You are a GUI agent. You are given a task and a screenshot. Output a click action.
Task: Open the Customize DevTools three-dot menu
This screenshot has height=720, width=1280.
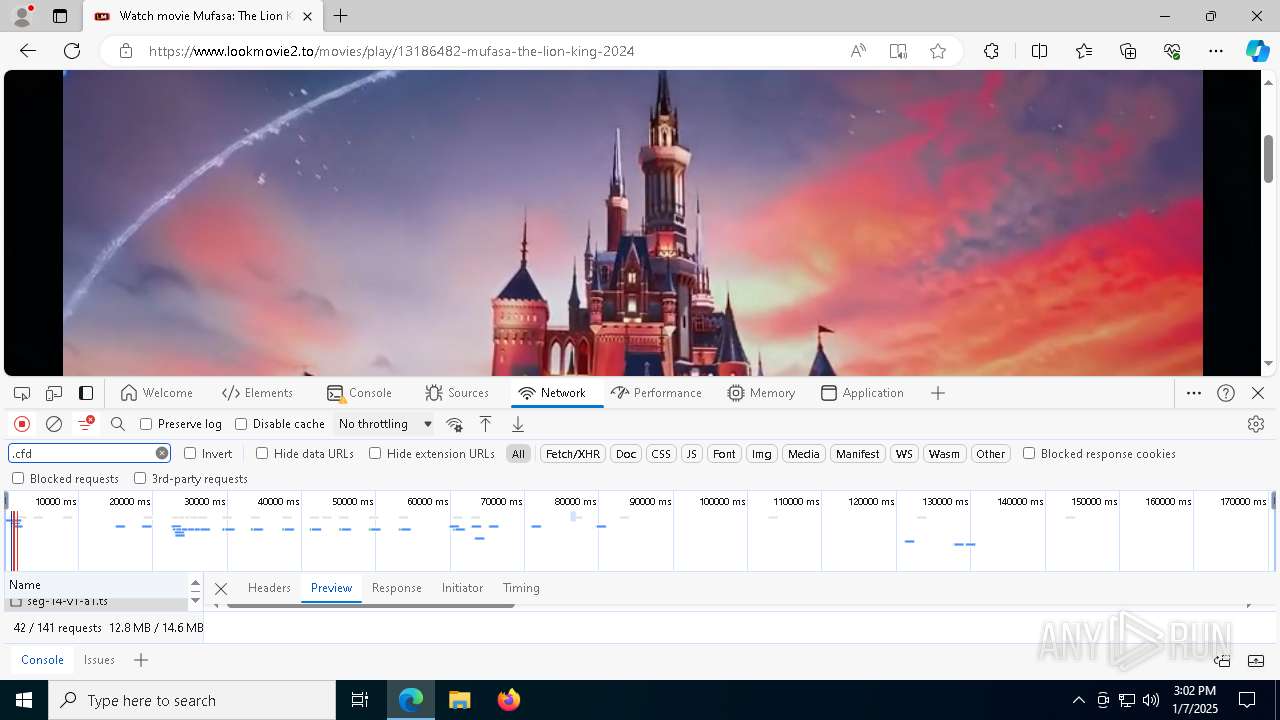(1194, 393)
